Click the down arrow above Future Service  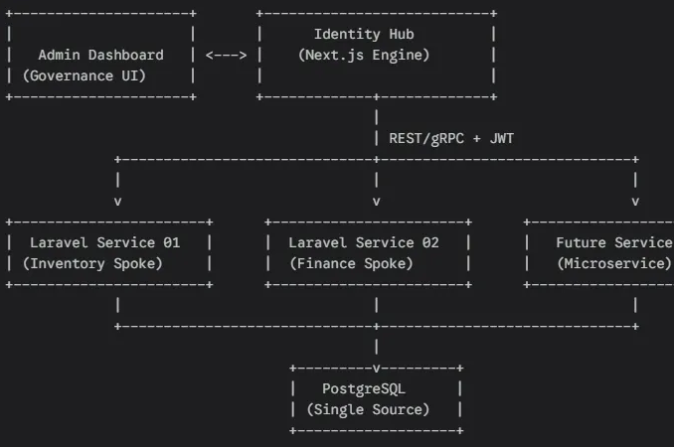pyautogui.click(x=635, y=201)
